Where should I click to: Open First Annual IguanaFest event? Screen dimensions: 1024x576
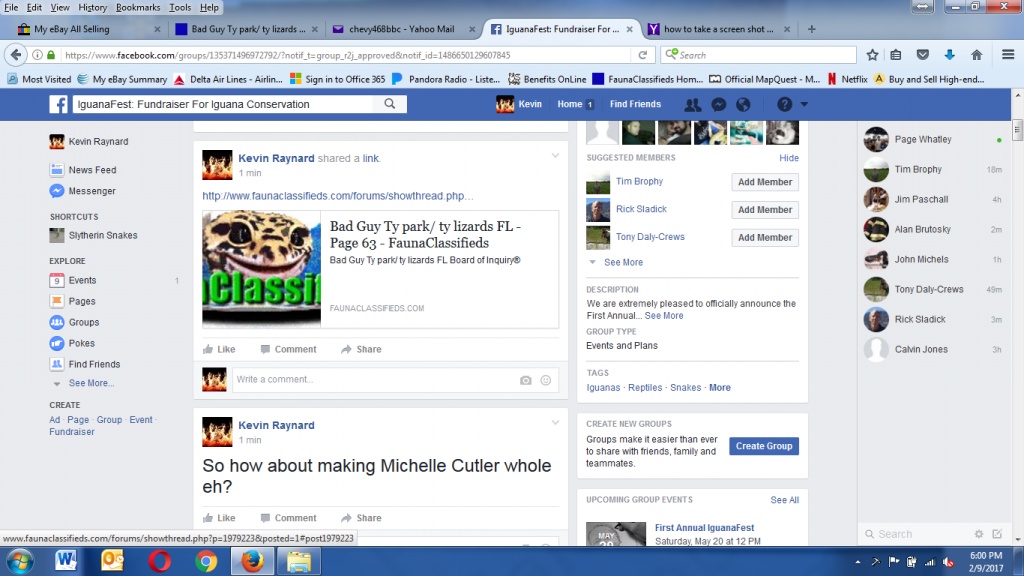(x=704, y=528)
